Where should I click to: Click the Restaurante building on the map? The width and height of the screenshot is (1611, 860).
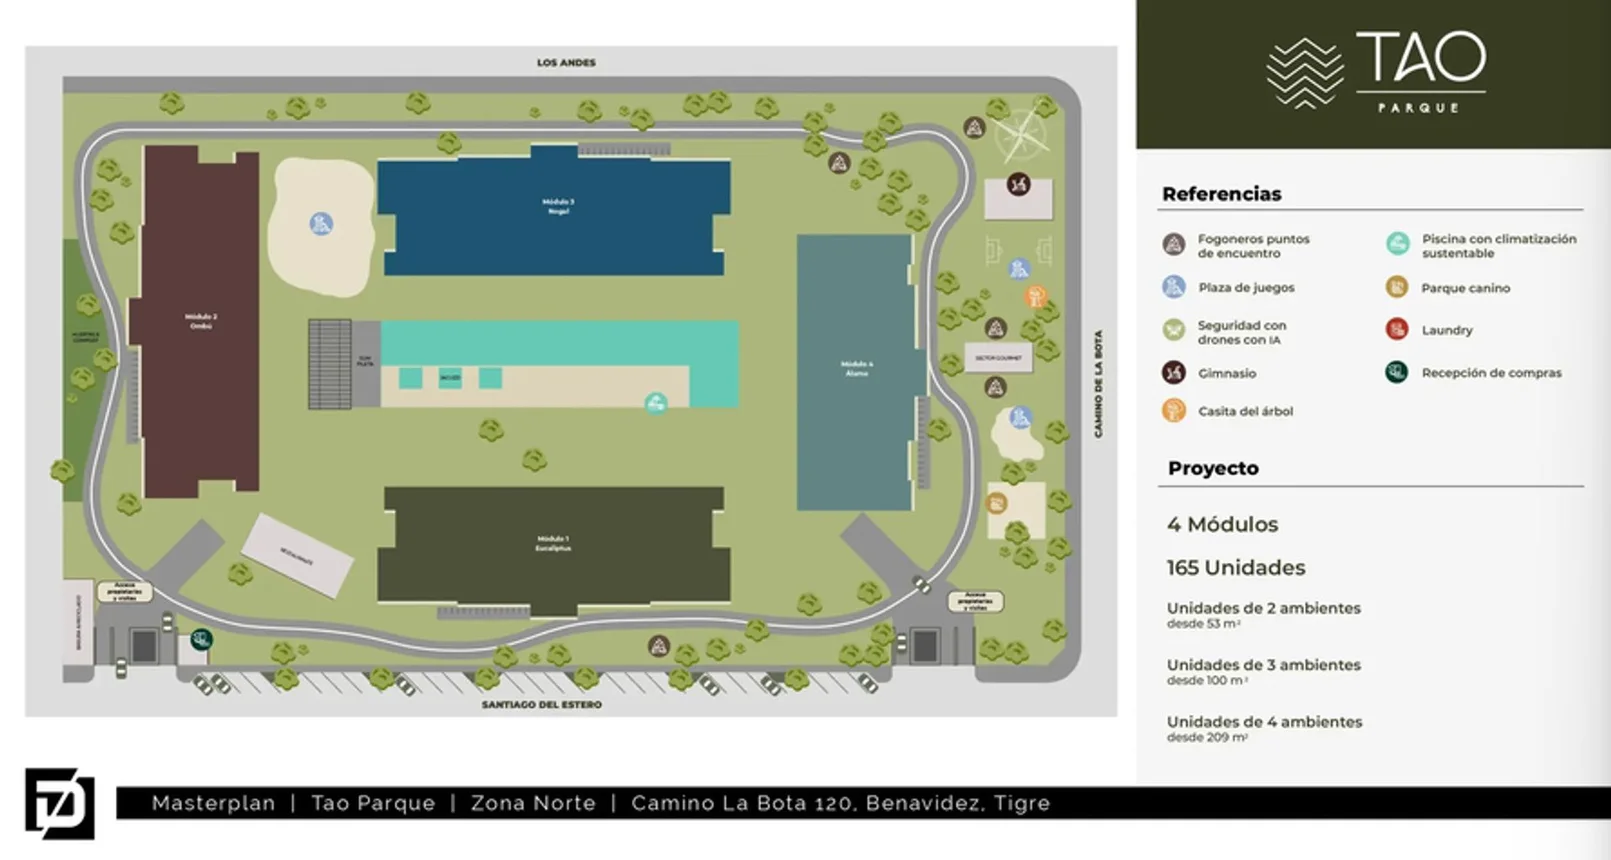tap(297, 555)
